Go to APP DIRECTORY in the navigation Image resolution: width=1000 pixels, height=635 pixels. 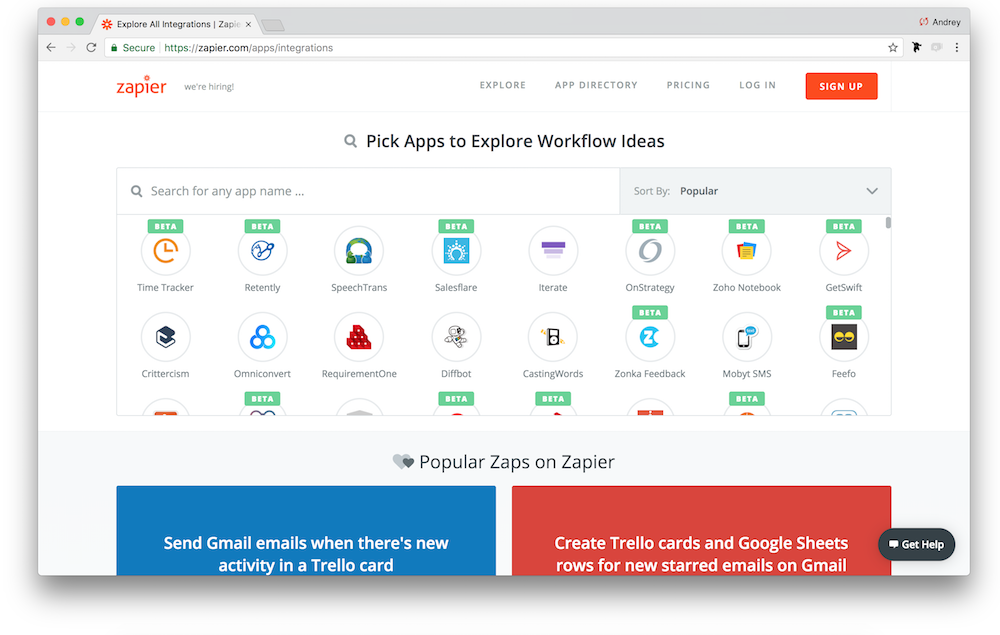click(596, 85)
